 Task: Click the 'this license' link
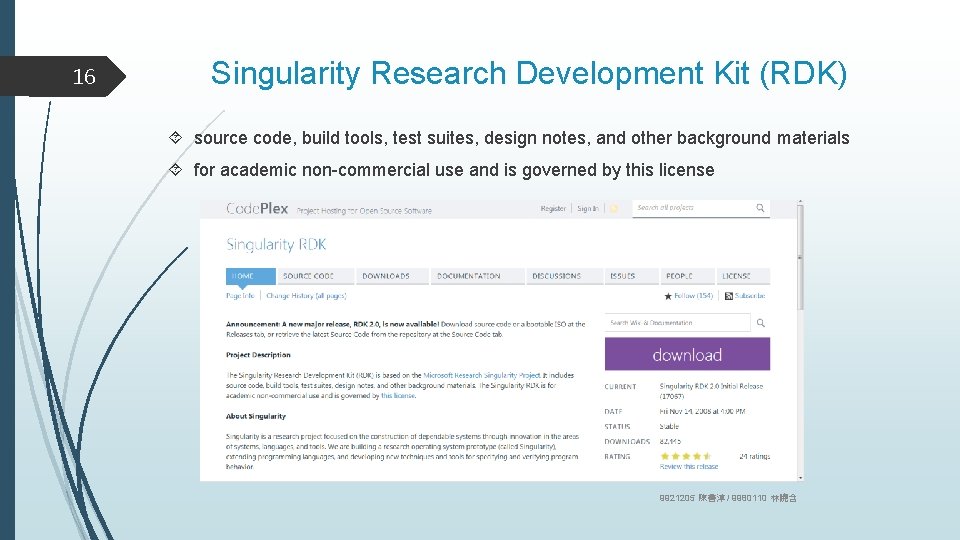[x=398, y=396]
